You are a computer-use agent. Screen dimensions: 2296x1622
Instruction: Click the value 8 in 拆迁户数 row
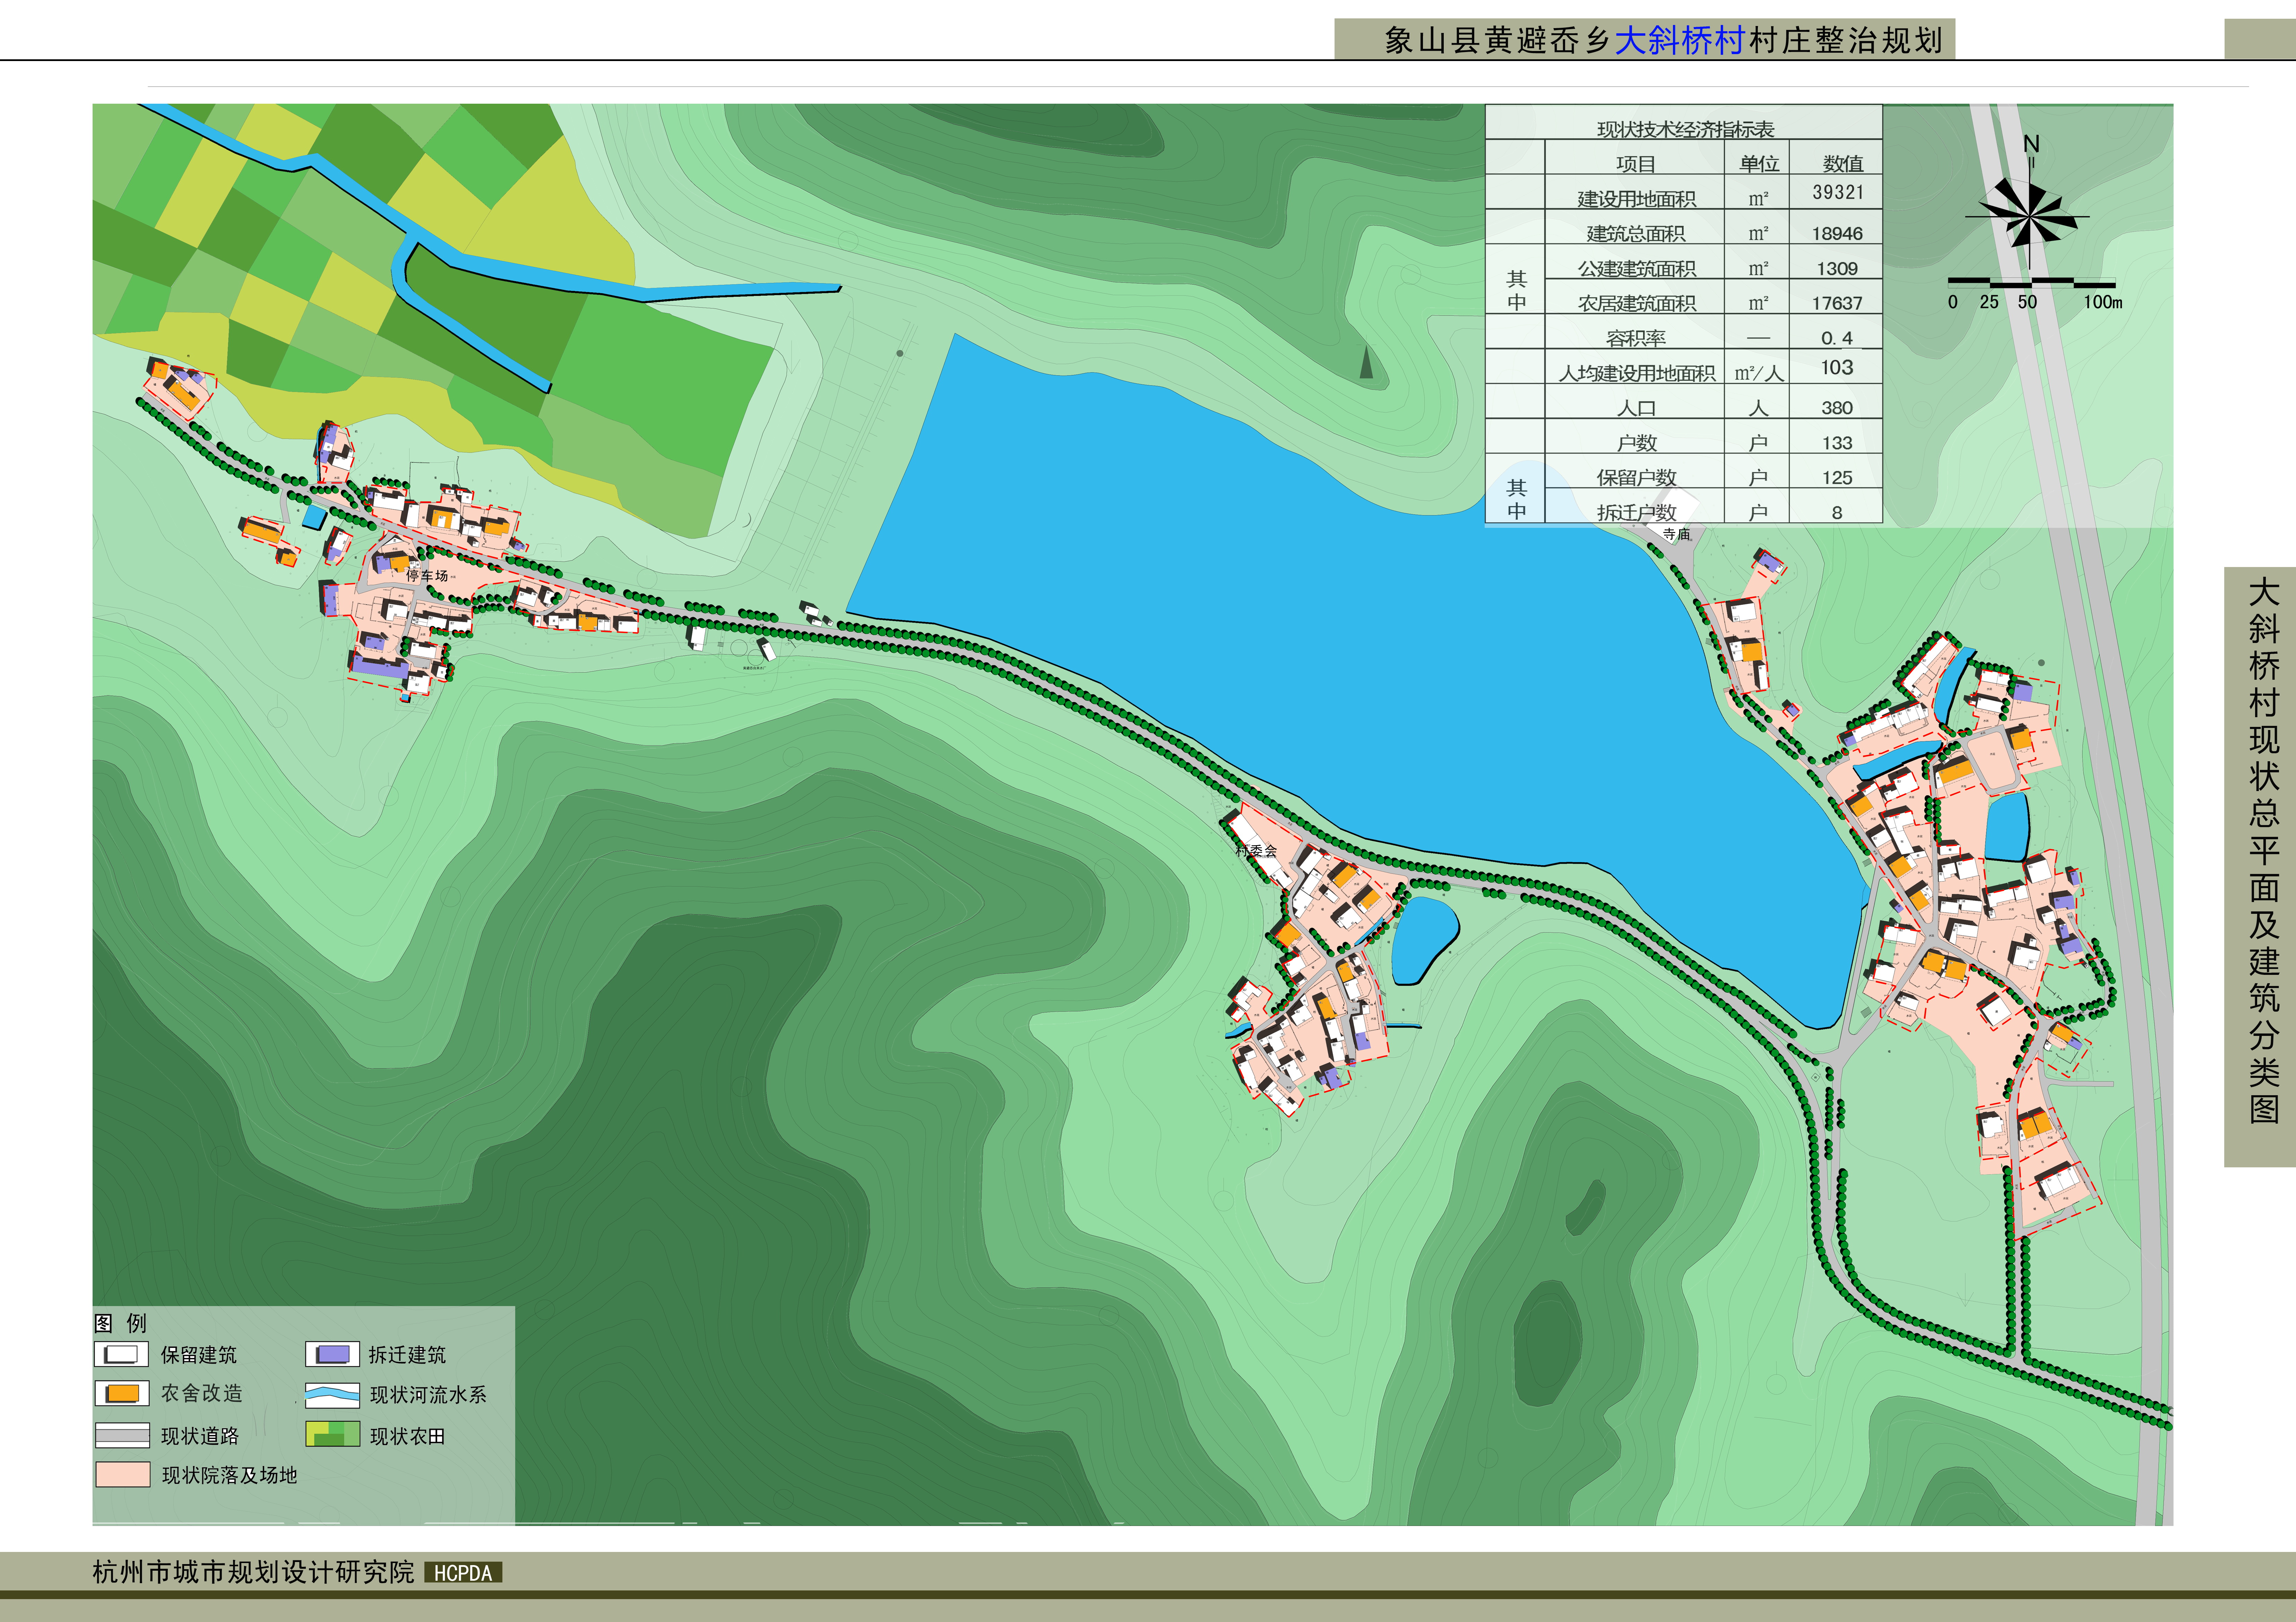tap(1837, 513)
